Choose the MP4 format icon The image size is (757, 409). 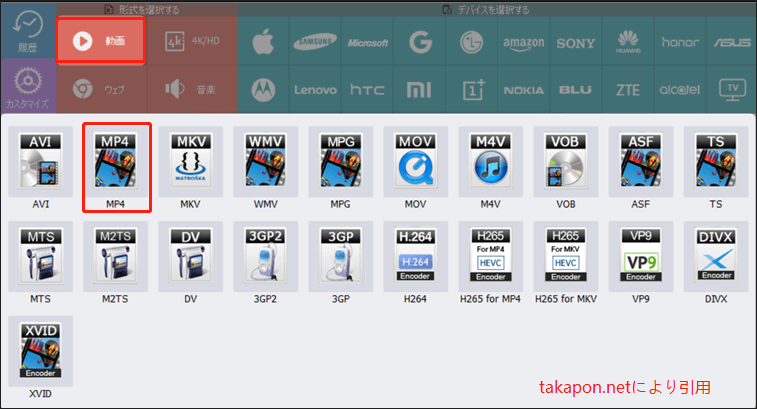(x=115, y=162)
